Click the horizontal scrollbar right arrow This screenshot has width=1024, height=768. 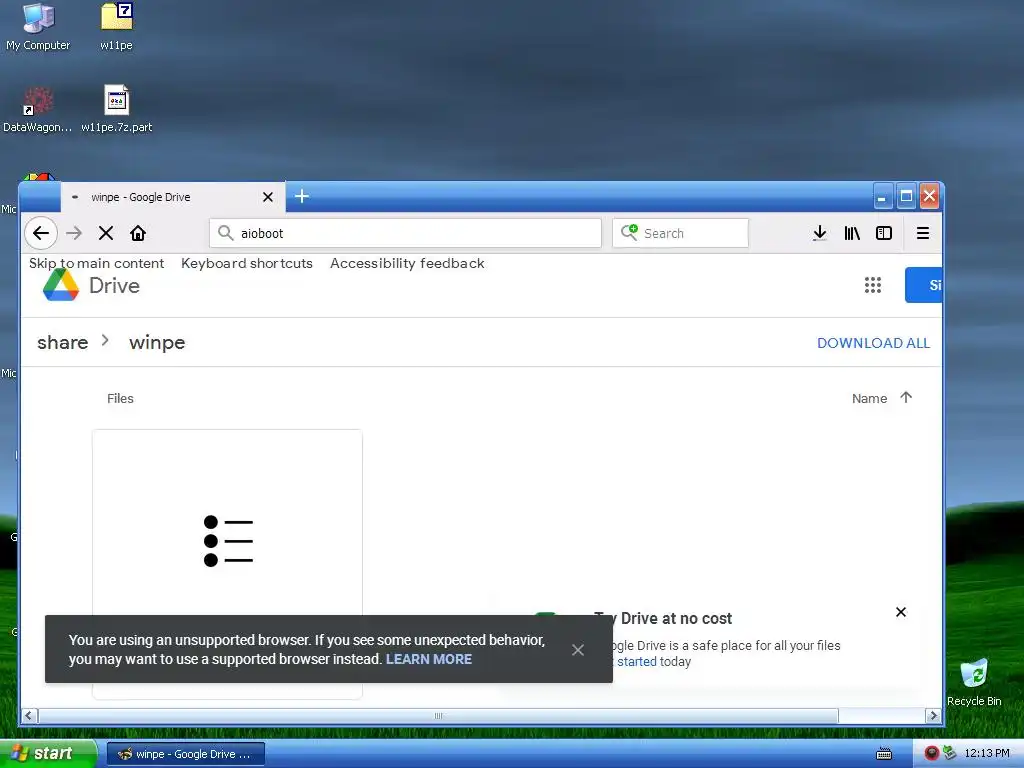pyautogui.click(x=934, y=716)
